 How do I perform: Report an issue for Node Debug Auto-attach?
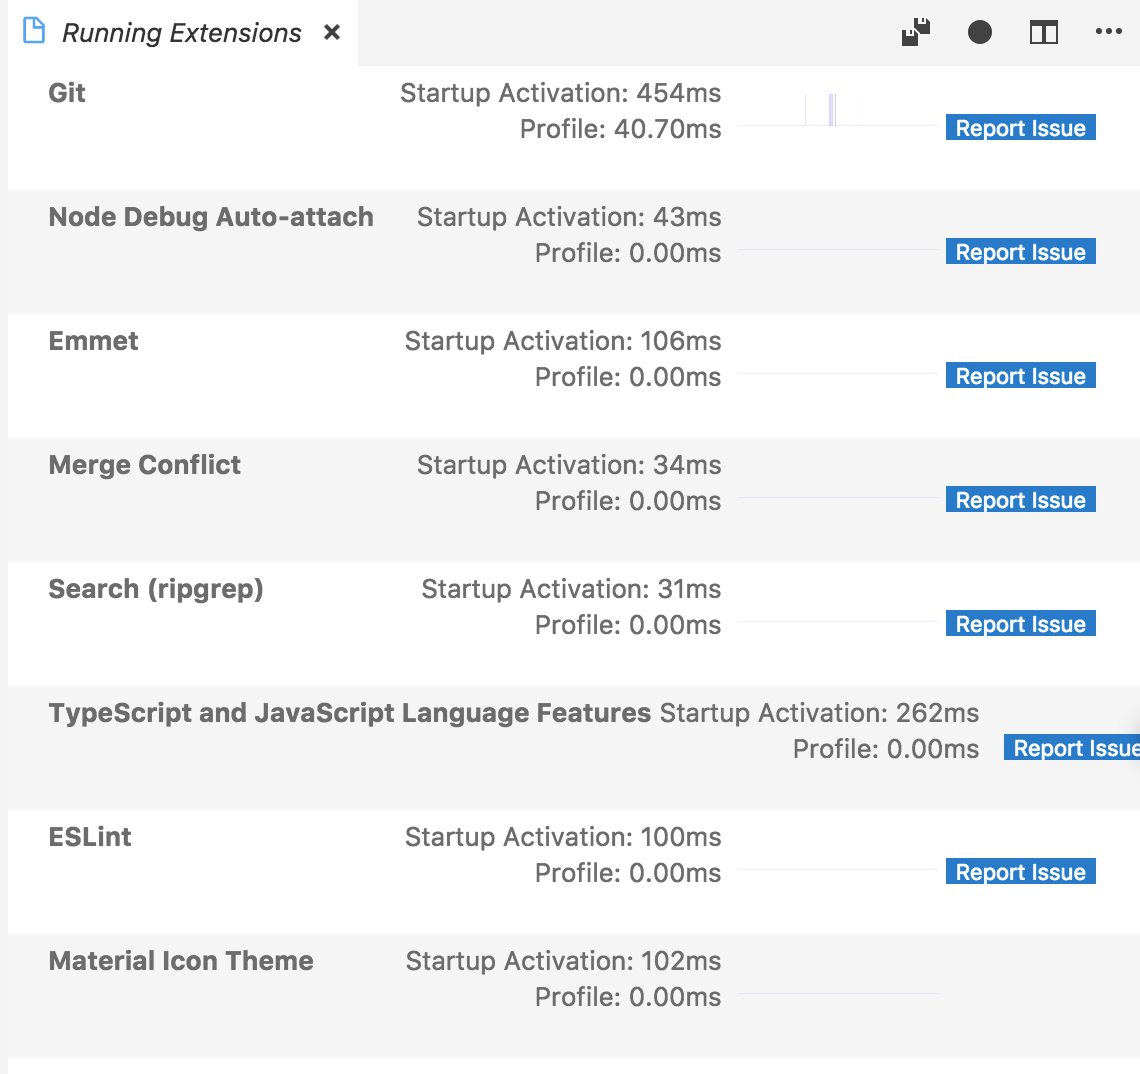coord(1020,251)
